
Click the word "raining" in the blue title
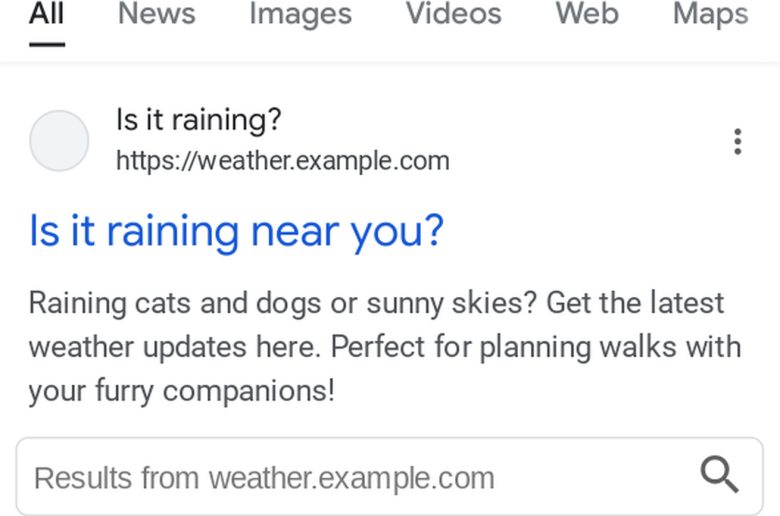tap(173, 231)
